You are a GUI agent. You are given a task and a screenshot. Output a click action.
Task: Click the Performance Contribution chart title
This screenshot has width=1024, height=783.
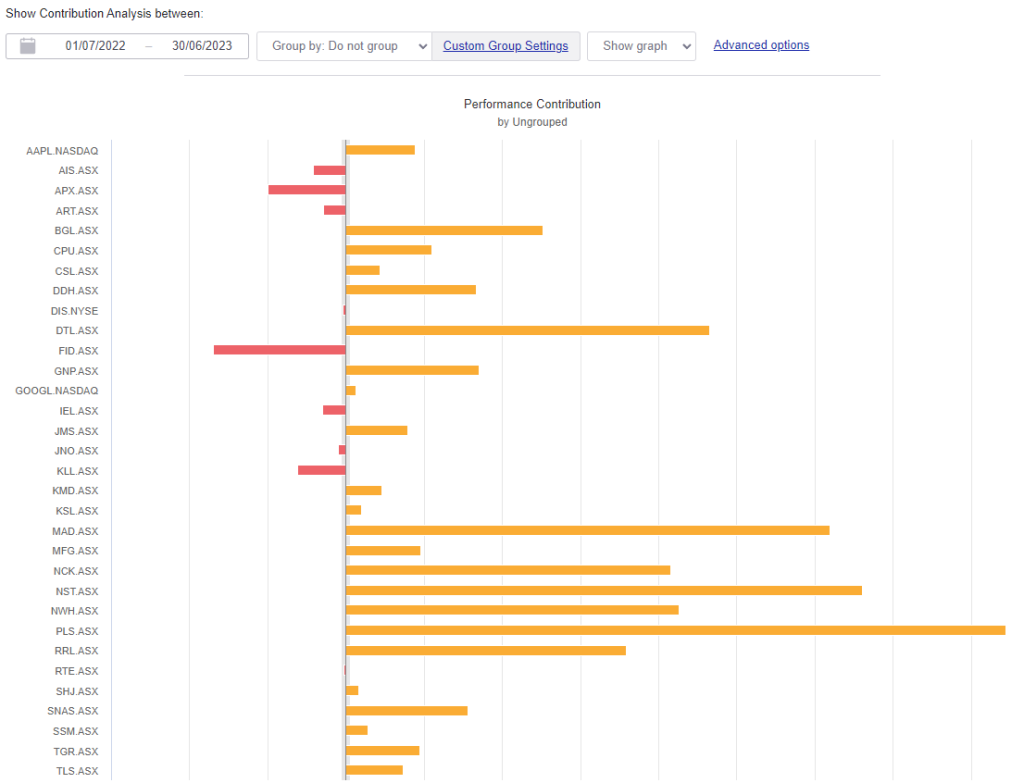(x=532, y=104)
